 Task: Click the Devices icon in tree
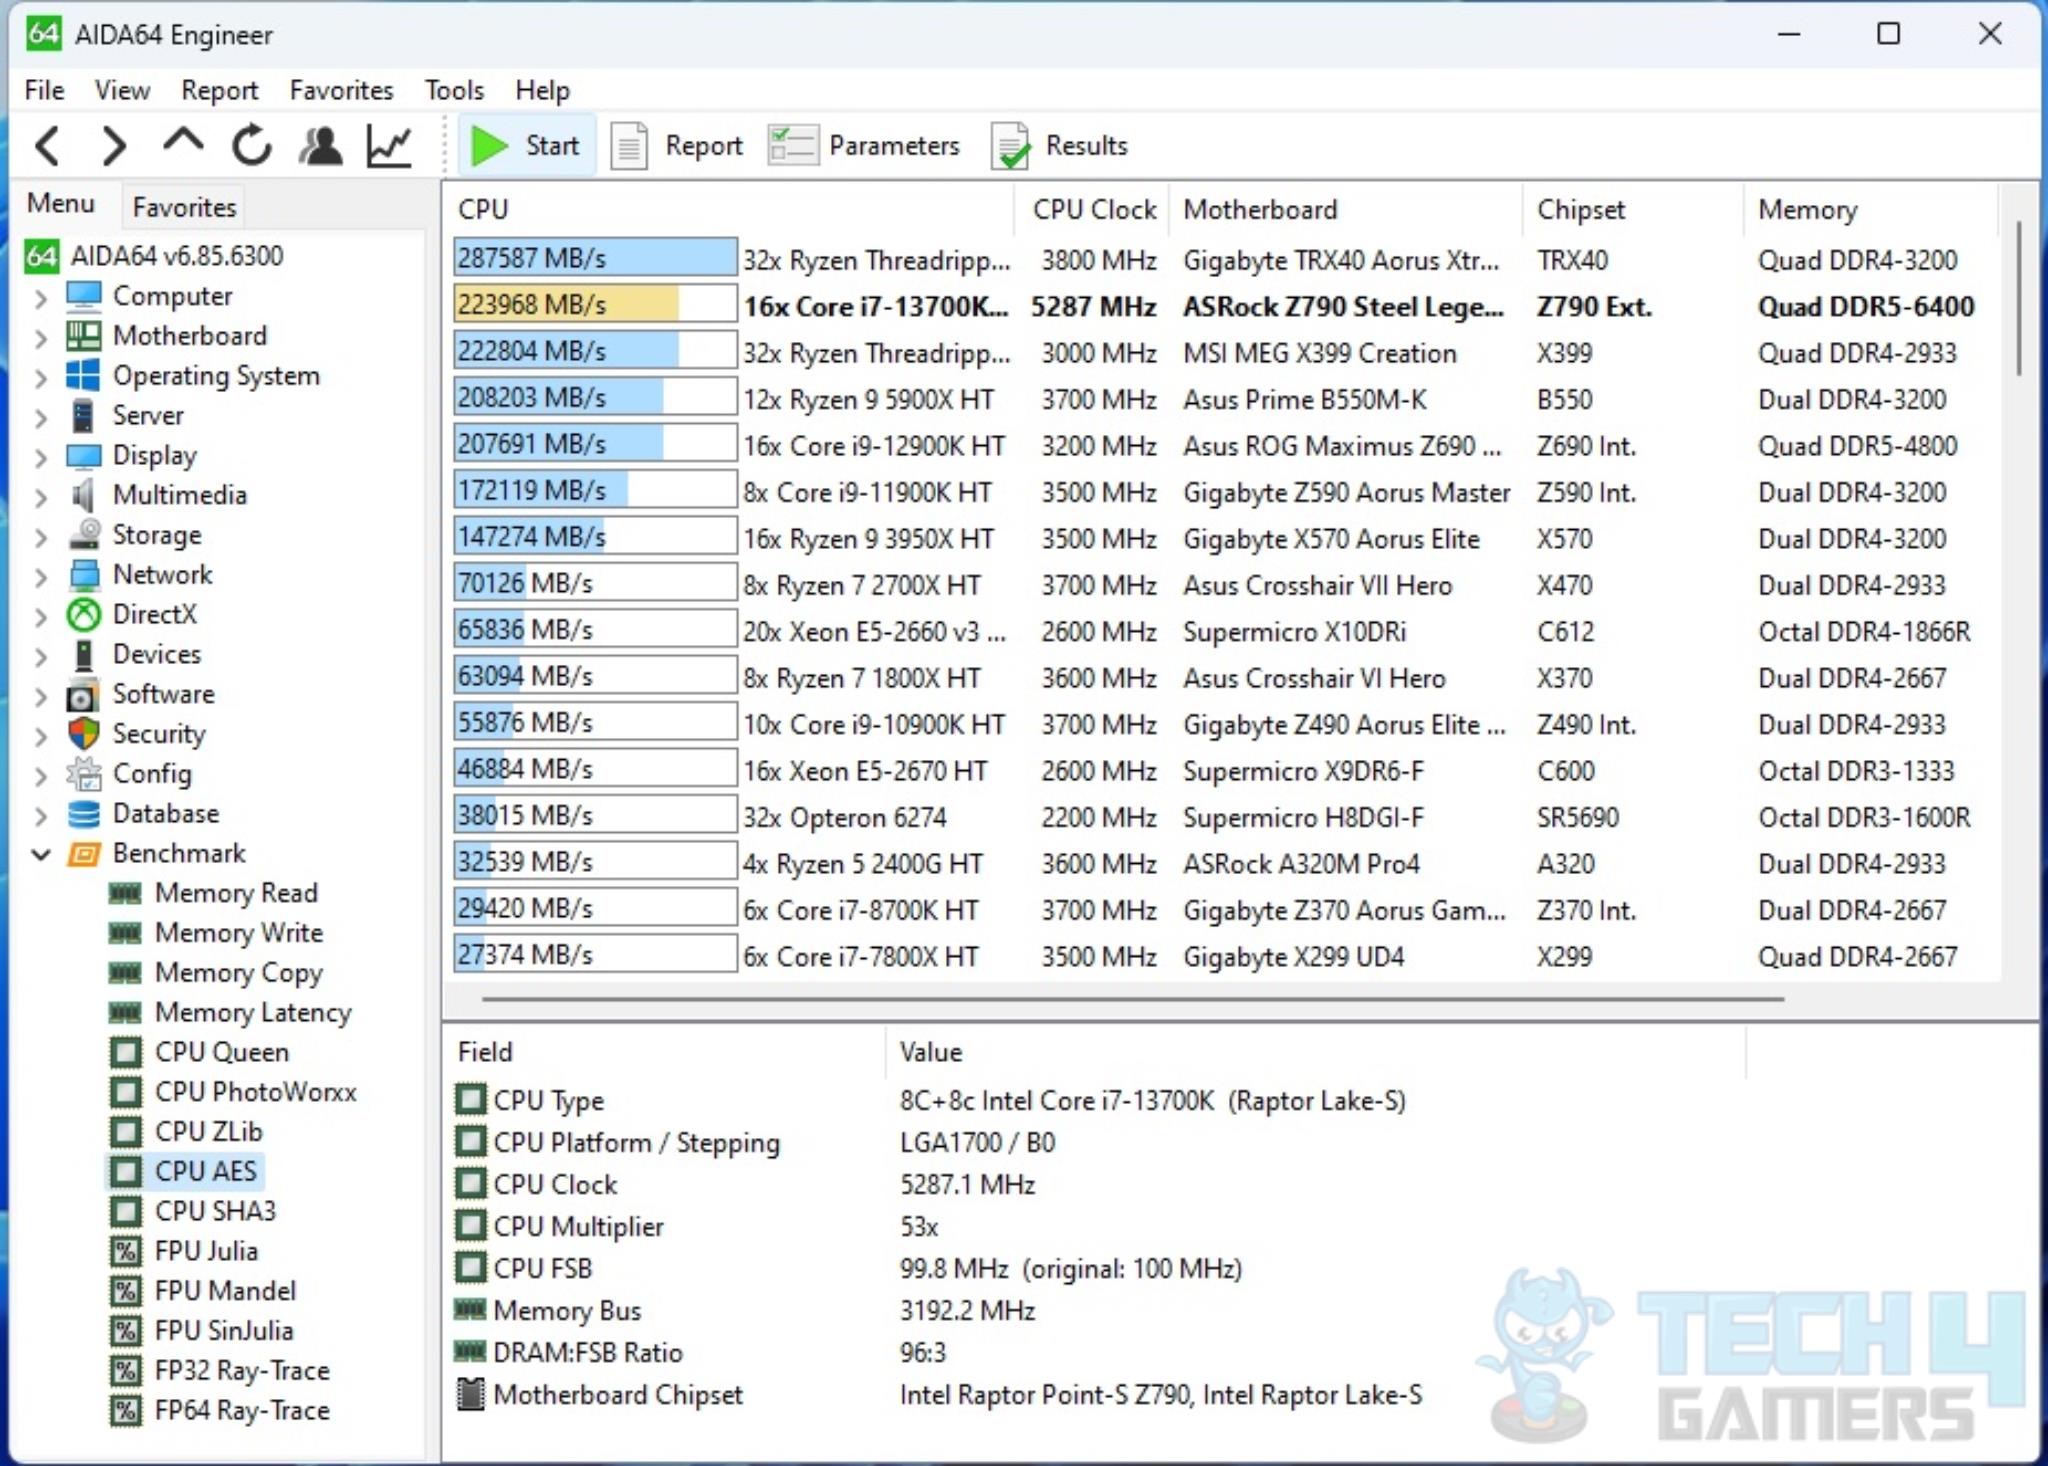(83, 654)
